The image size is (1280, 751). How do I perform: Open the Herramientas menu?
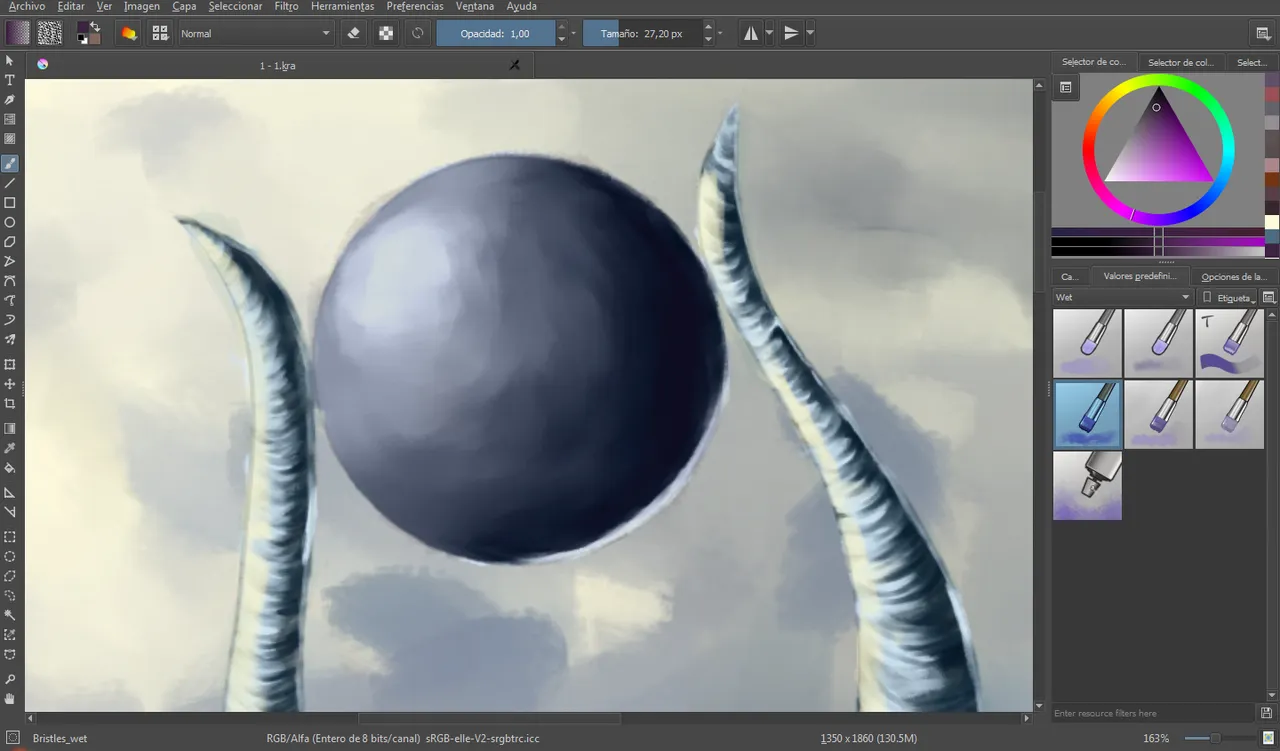coord(343,6)
